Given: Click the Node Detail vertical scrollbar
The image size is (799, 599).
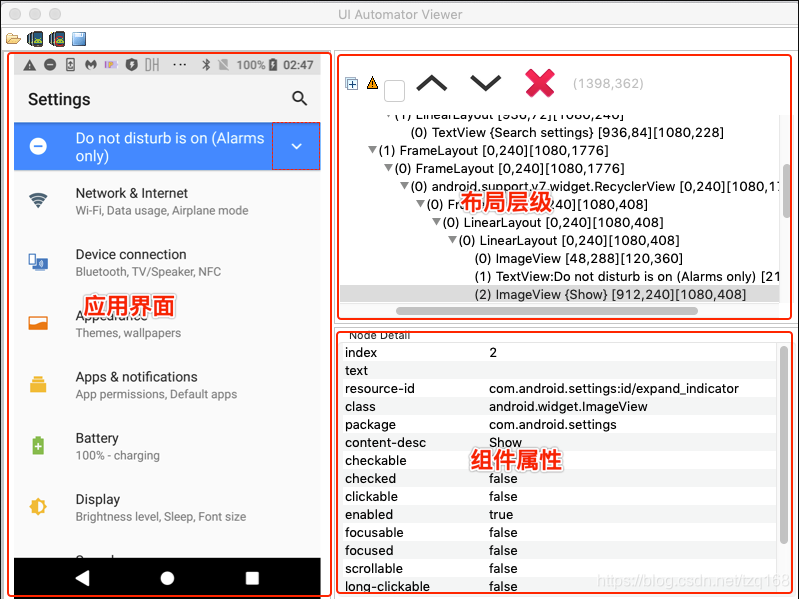Looking at the screenshot, I should tap(784, 445).
